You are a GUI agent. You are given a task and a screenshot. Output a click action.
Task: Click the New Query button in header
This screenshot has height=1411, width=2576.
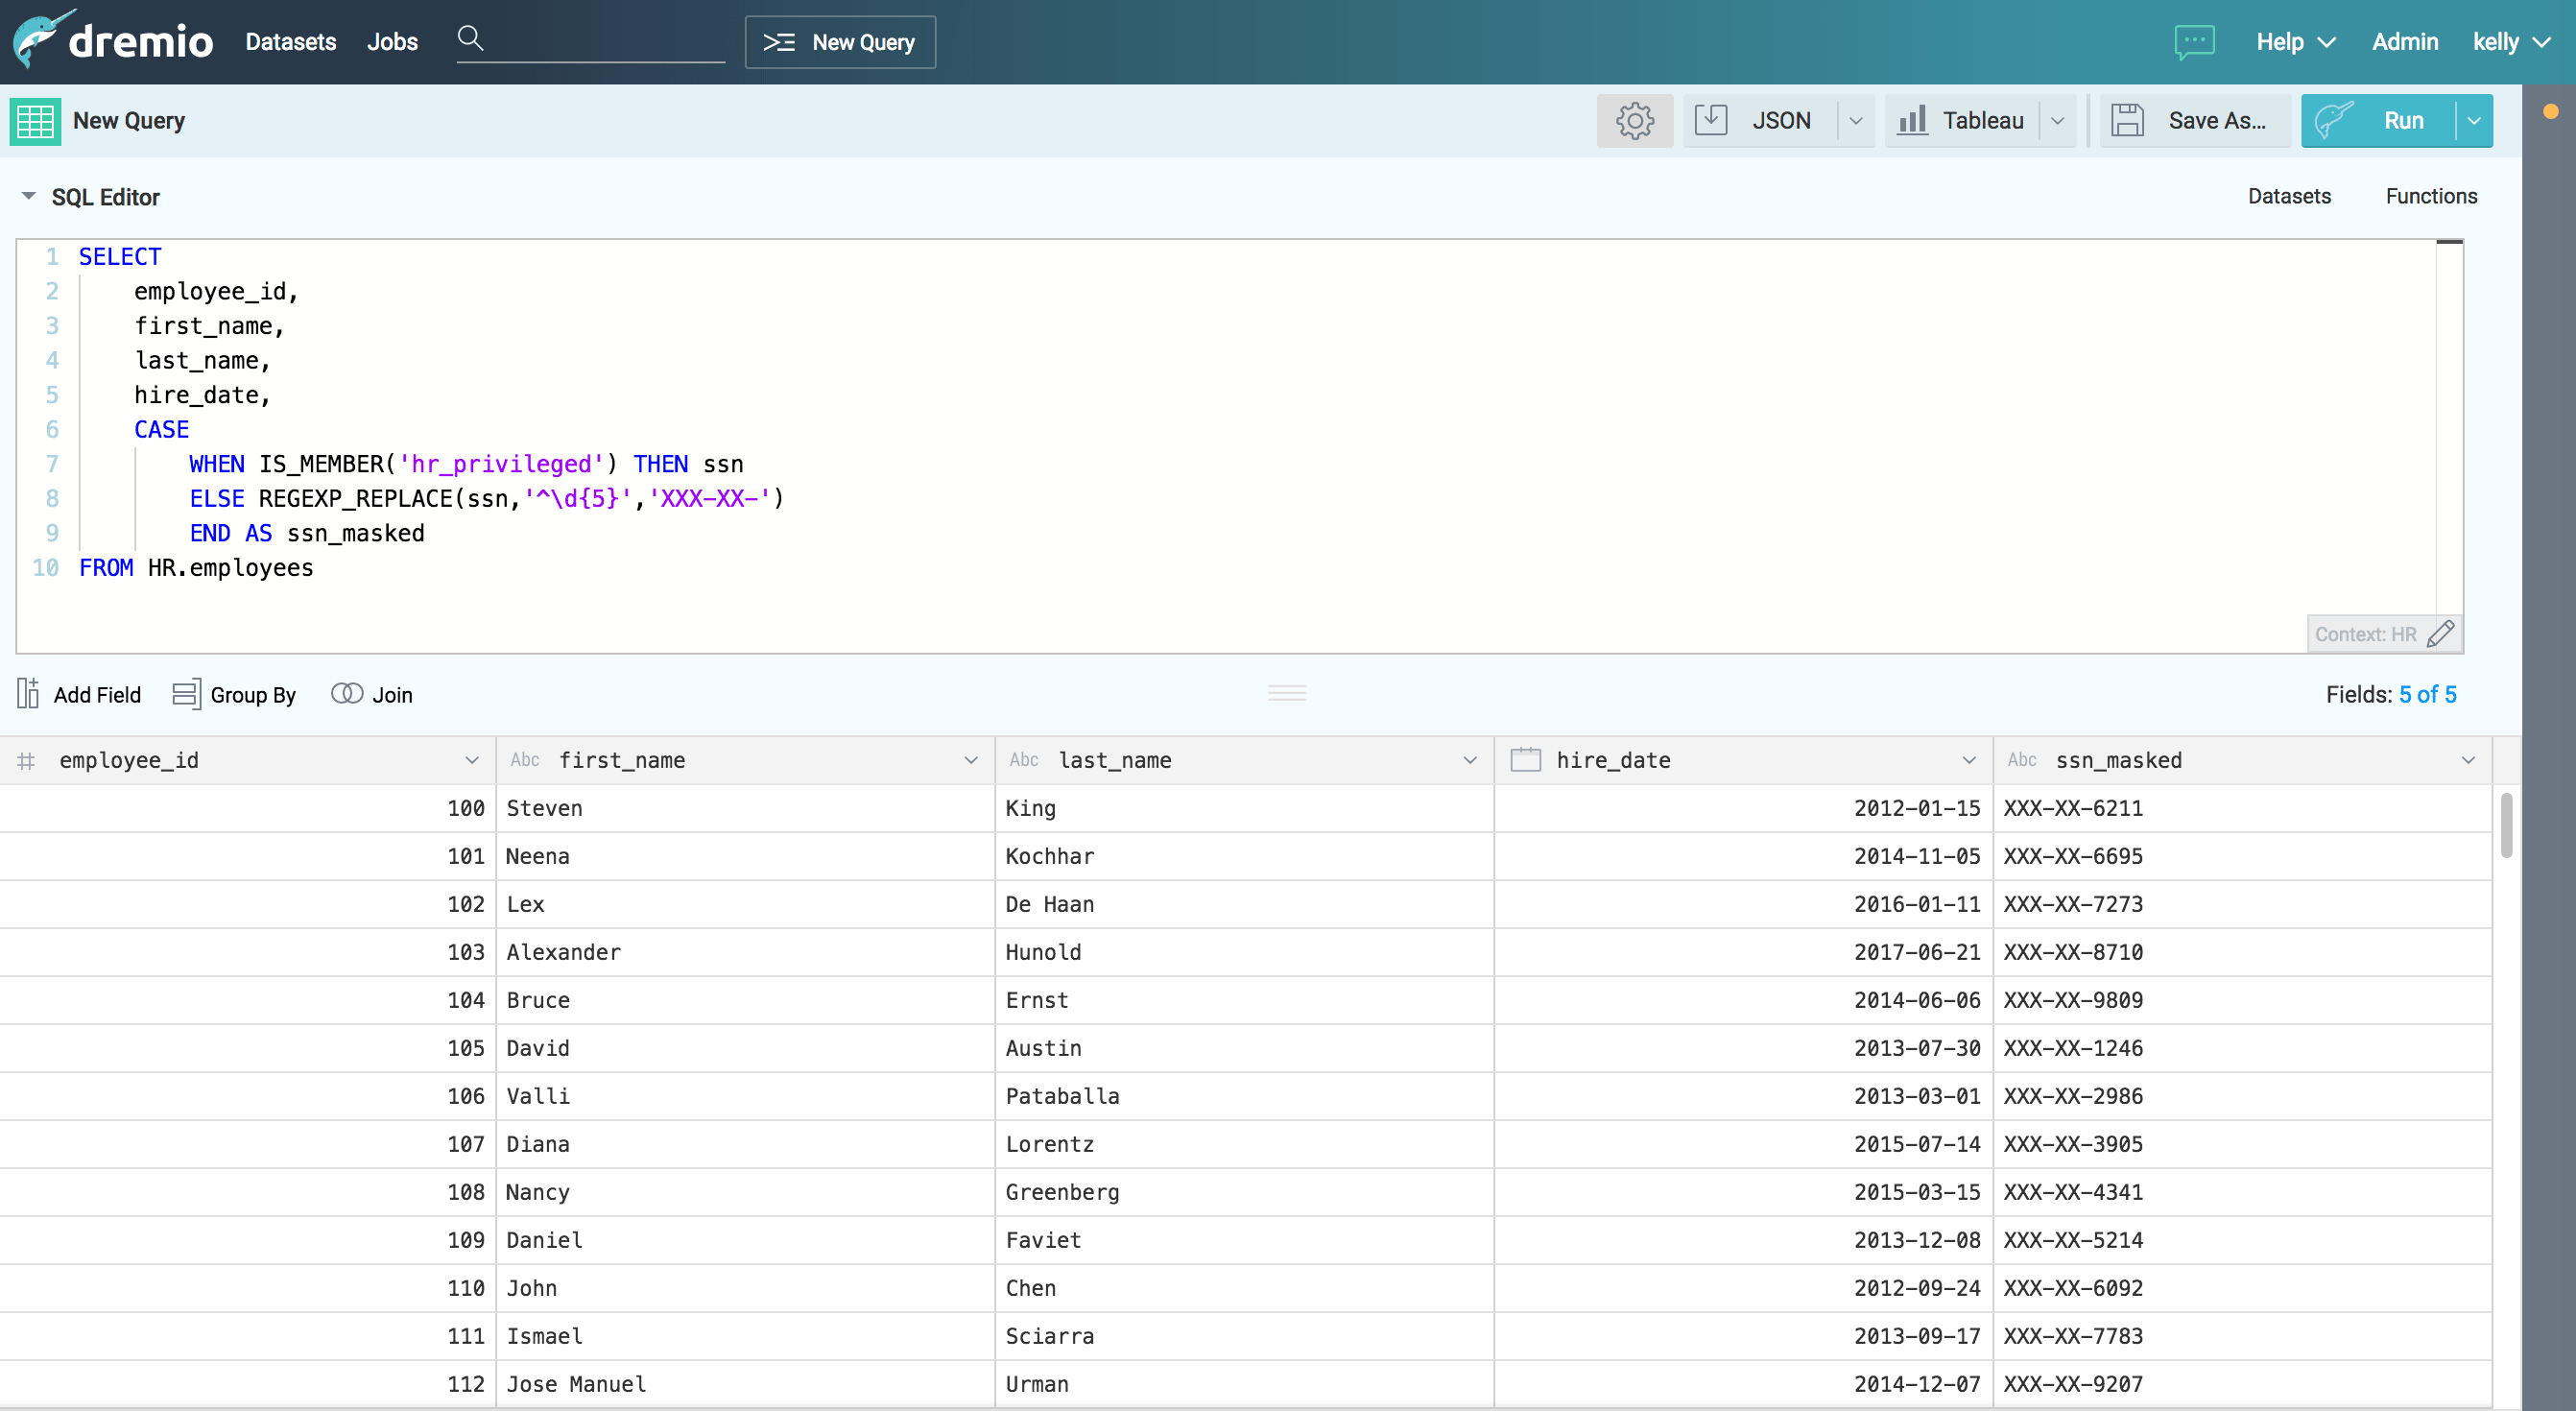(x=840, y=42)
